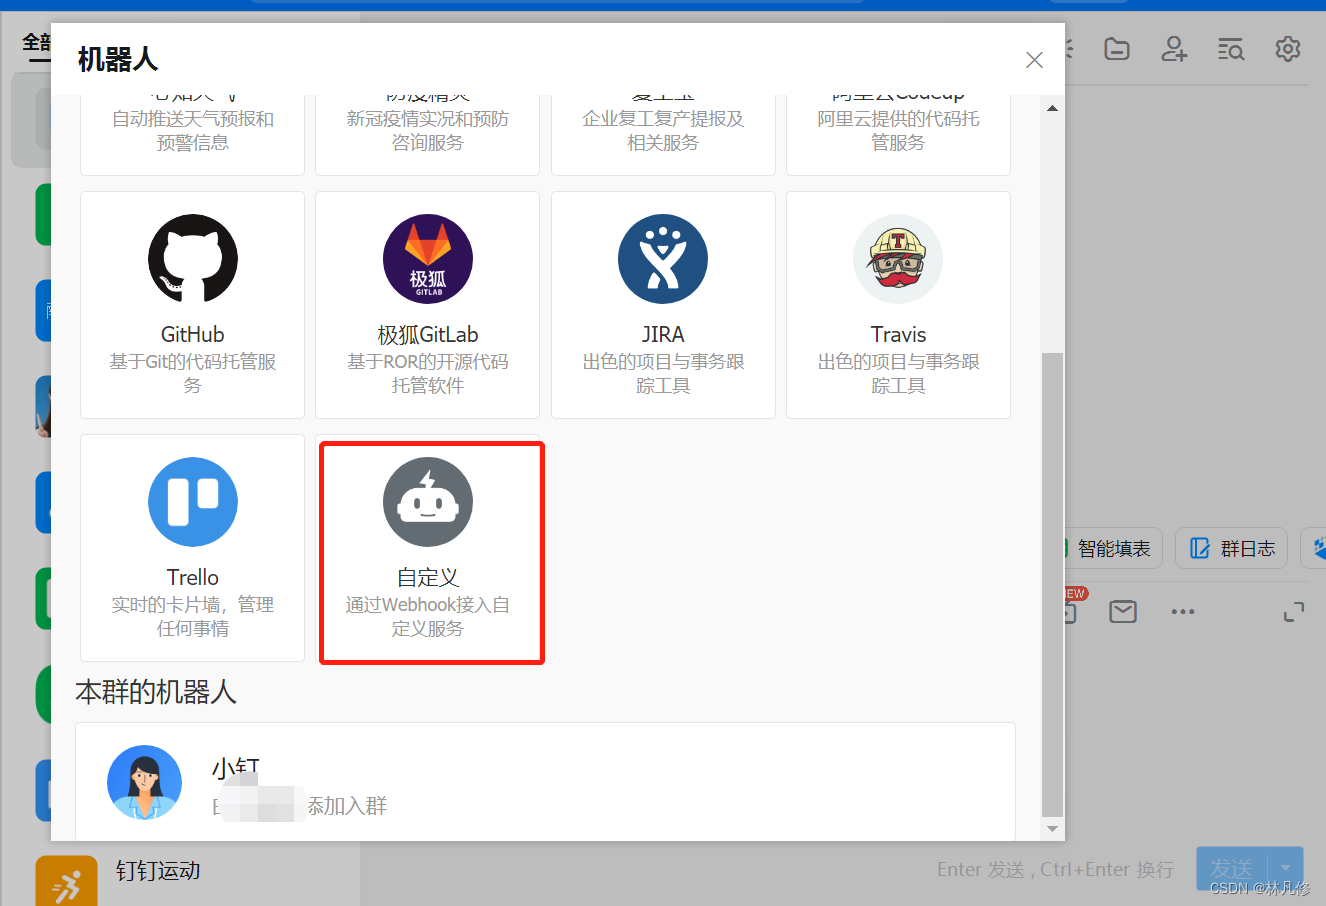Screen dimensions: 1326x906
Task: Open the group settings gear icon
Action: click(x=1288, y=48)
